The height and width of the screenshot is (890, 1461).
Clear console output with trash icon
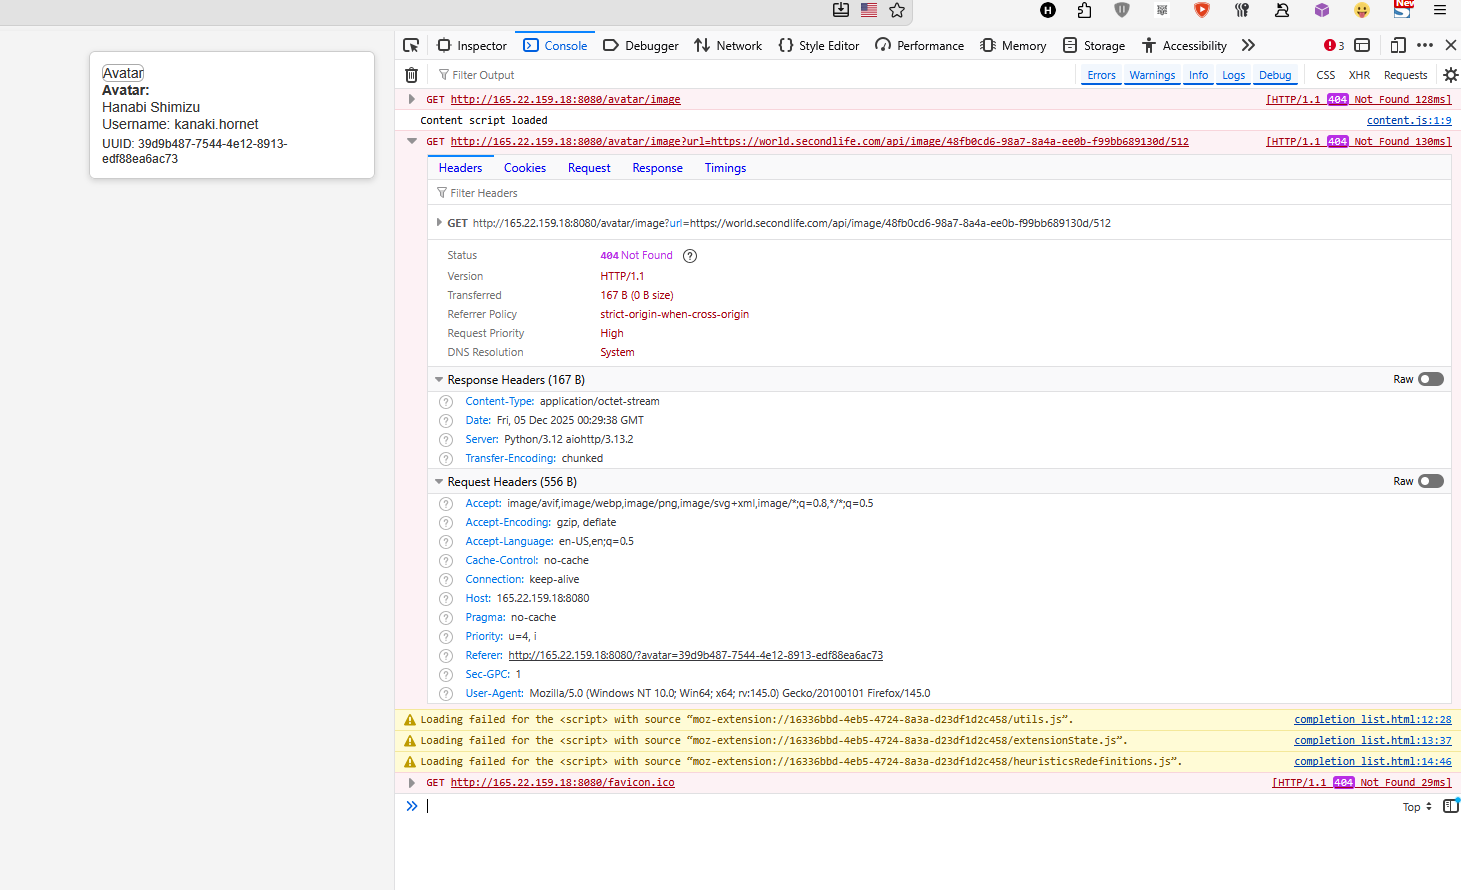point(411,75)
